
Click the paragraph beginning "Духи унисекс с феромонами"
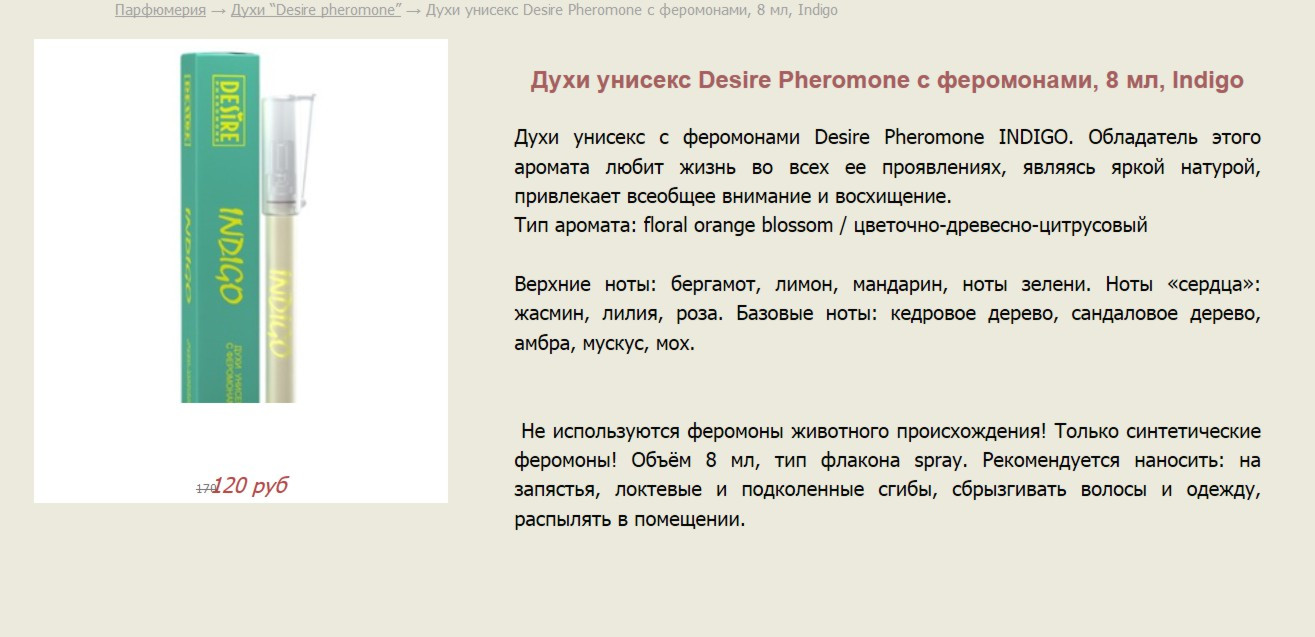887,166
